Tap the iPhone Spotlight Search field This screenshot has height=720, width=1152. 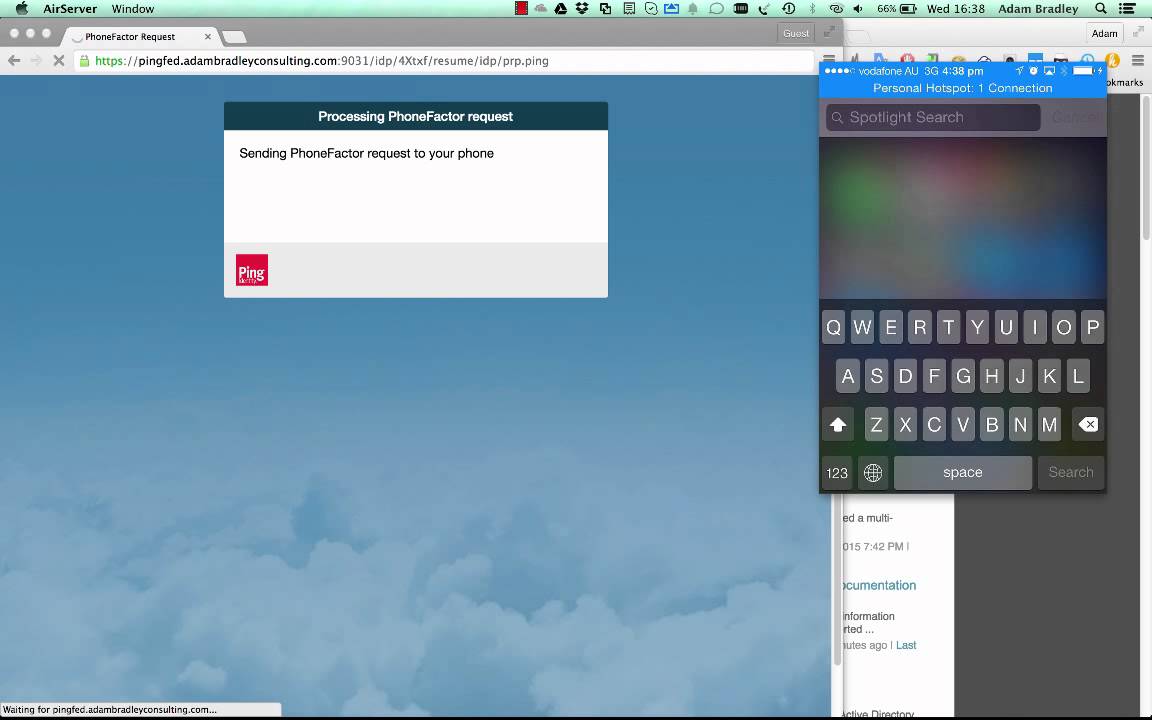tap(933, 118)
